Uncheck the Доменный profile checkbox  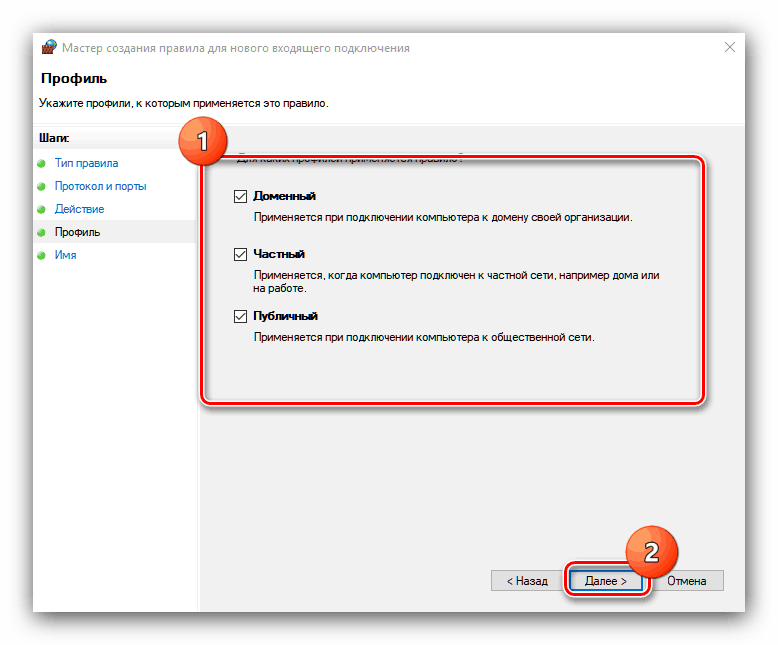(240, 196)
